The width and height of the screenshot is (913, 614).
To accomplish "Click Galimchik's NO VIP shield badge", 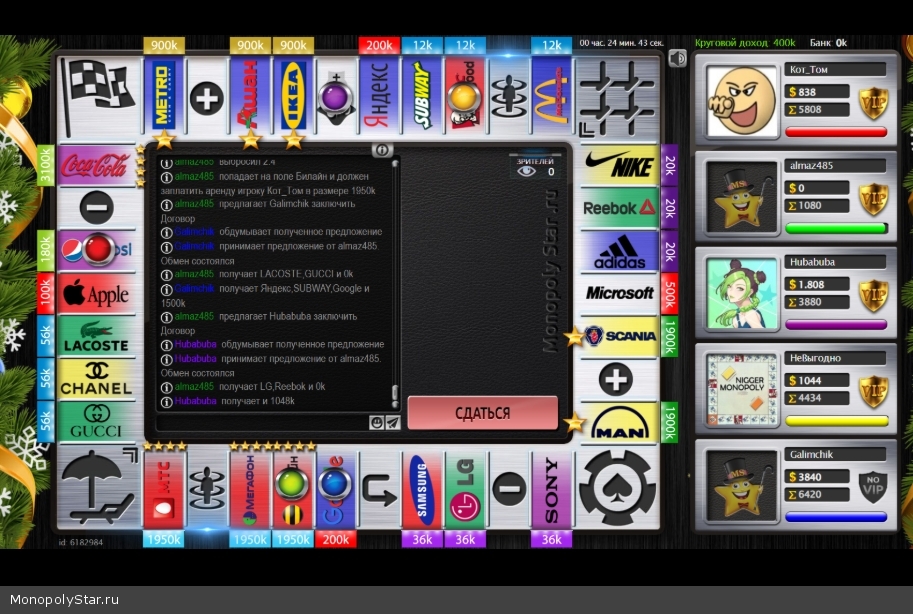I will click(x=873, y=487).
